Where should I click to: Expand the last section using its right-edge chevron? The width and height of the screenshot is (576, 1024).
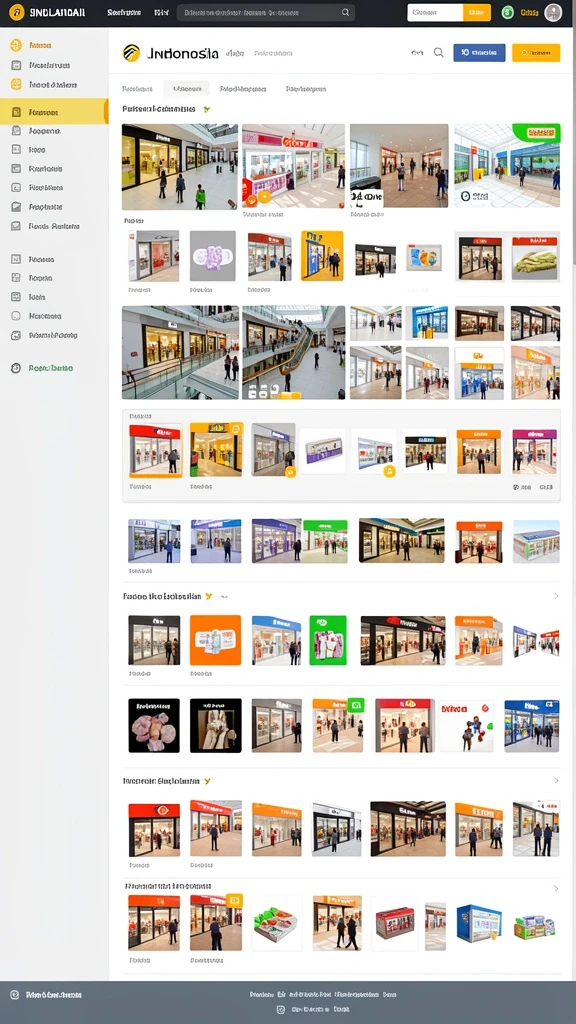click(x=556, y=888)
